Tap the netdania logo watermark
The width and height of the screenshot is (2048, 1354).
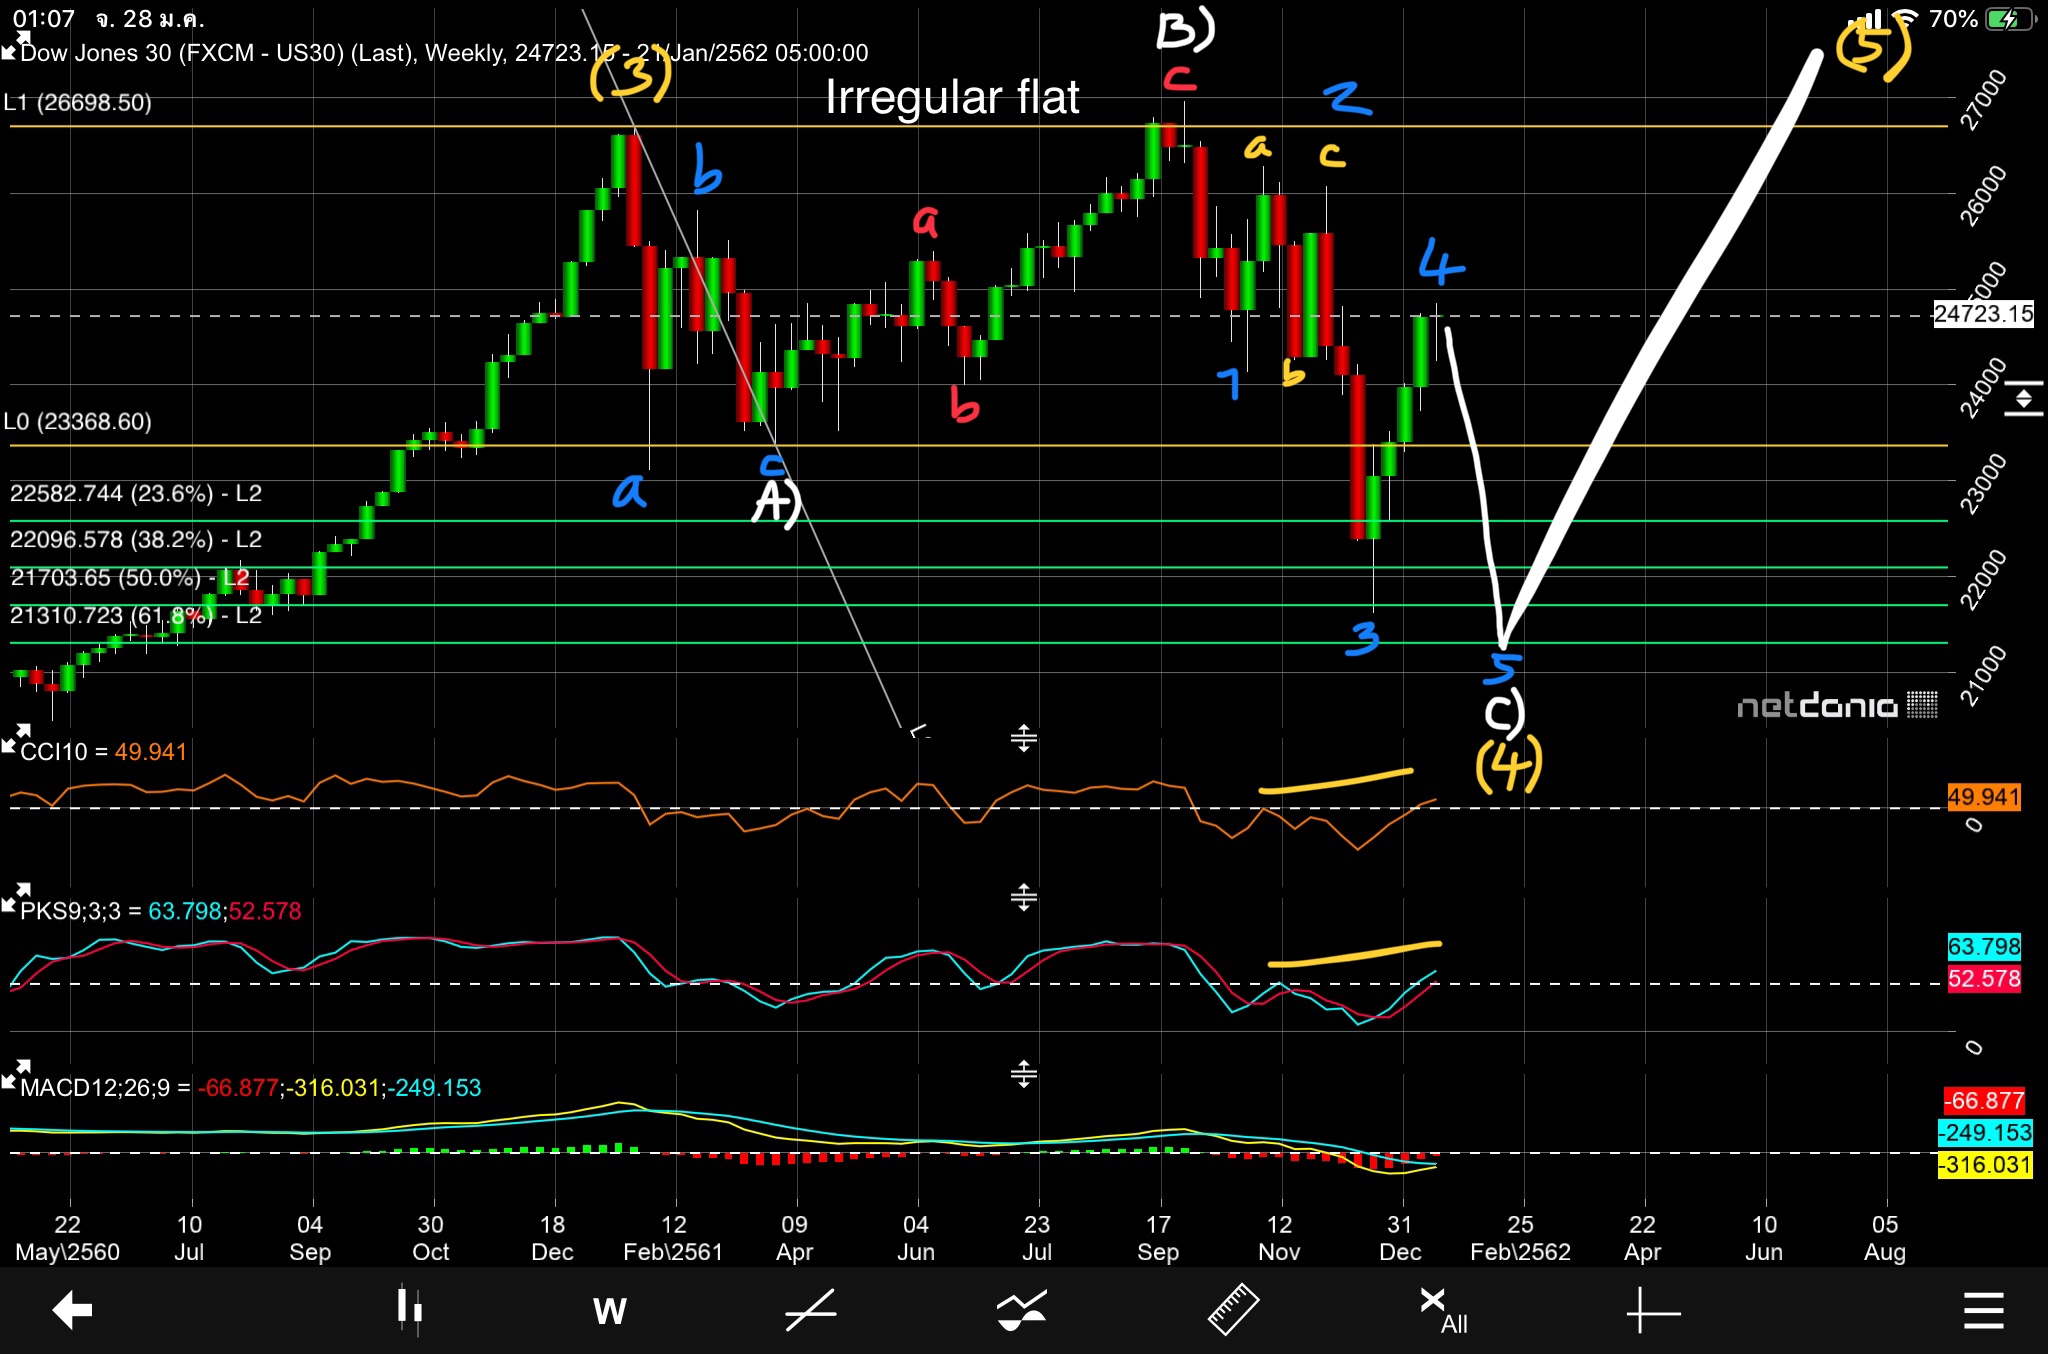click(x=1836, y=706)
